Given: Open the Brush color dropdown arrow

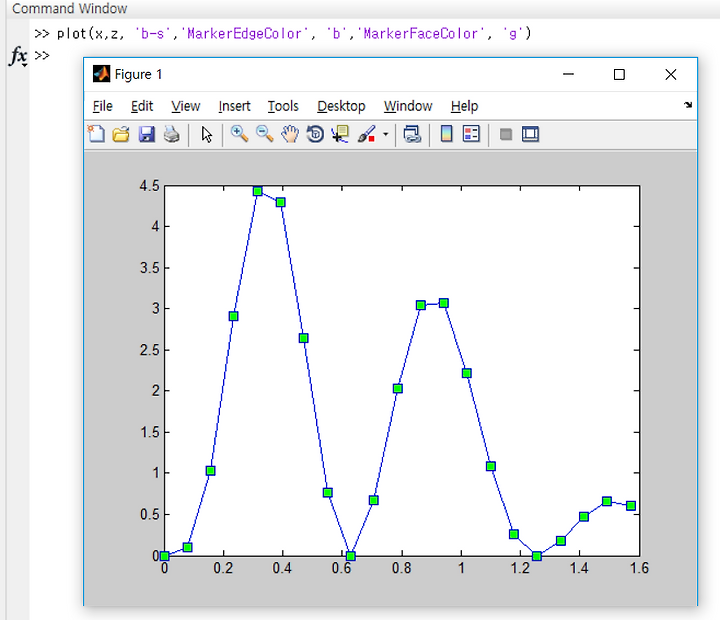Looking at the screenshot, I should tap(386, 135).
